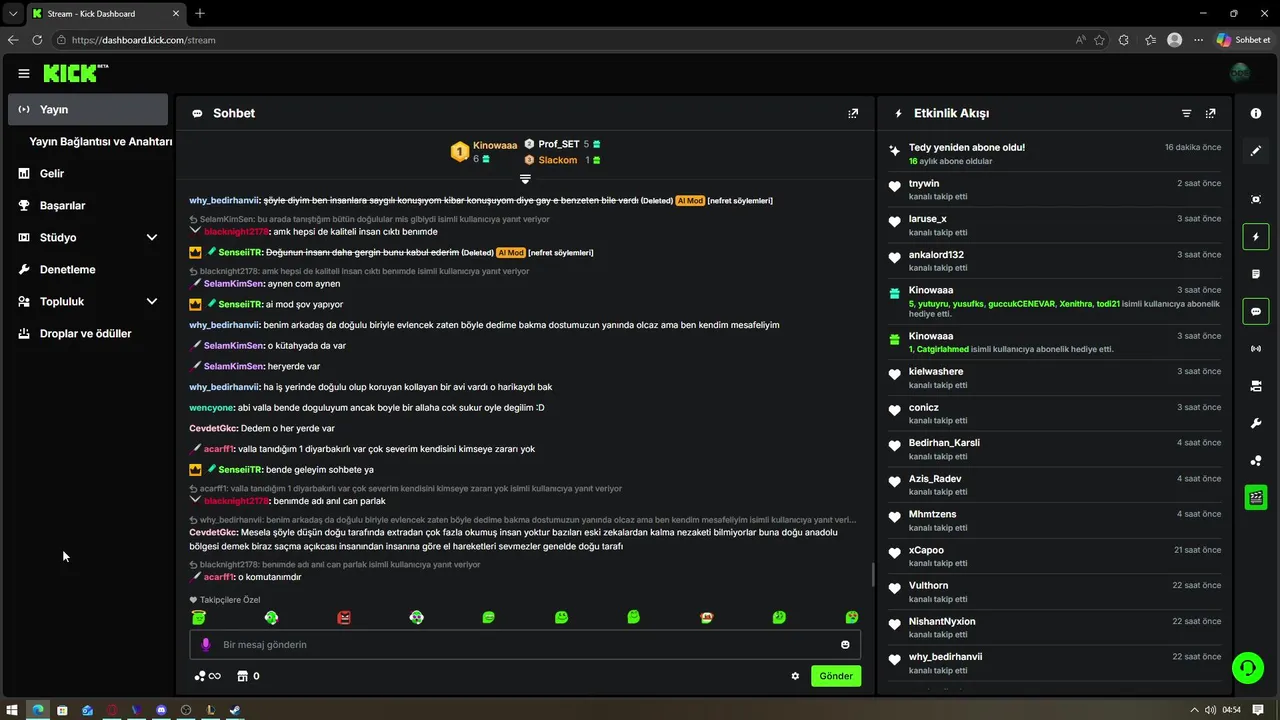The image size is (1280, 720).
Task: Click username wencyone in chat
Action: [211, 407]
